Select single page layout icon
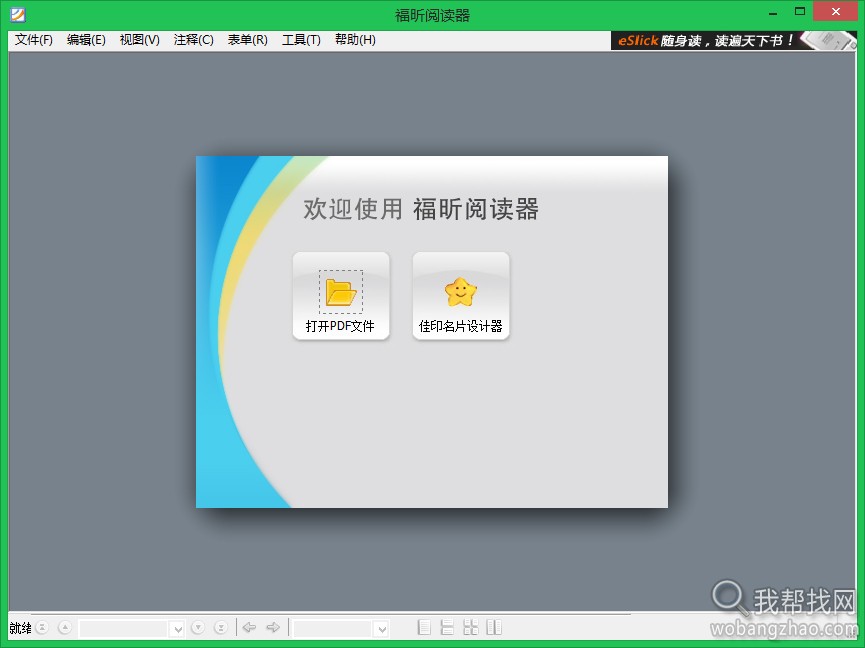This screenshot has width=865, height=648. coord(424,627)
